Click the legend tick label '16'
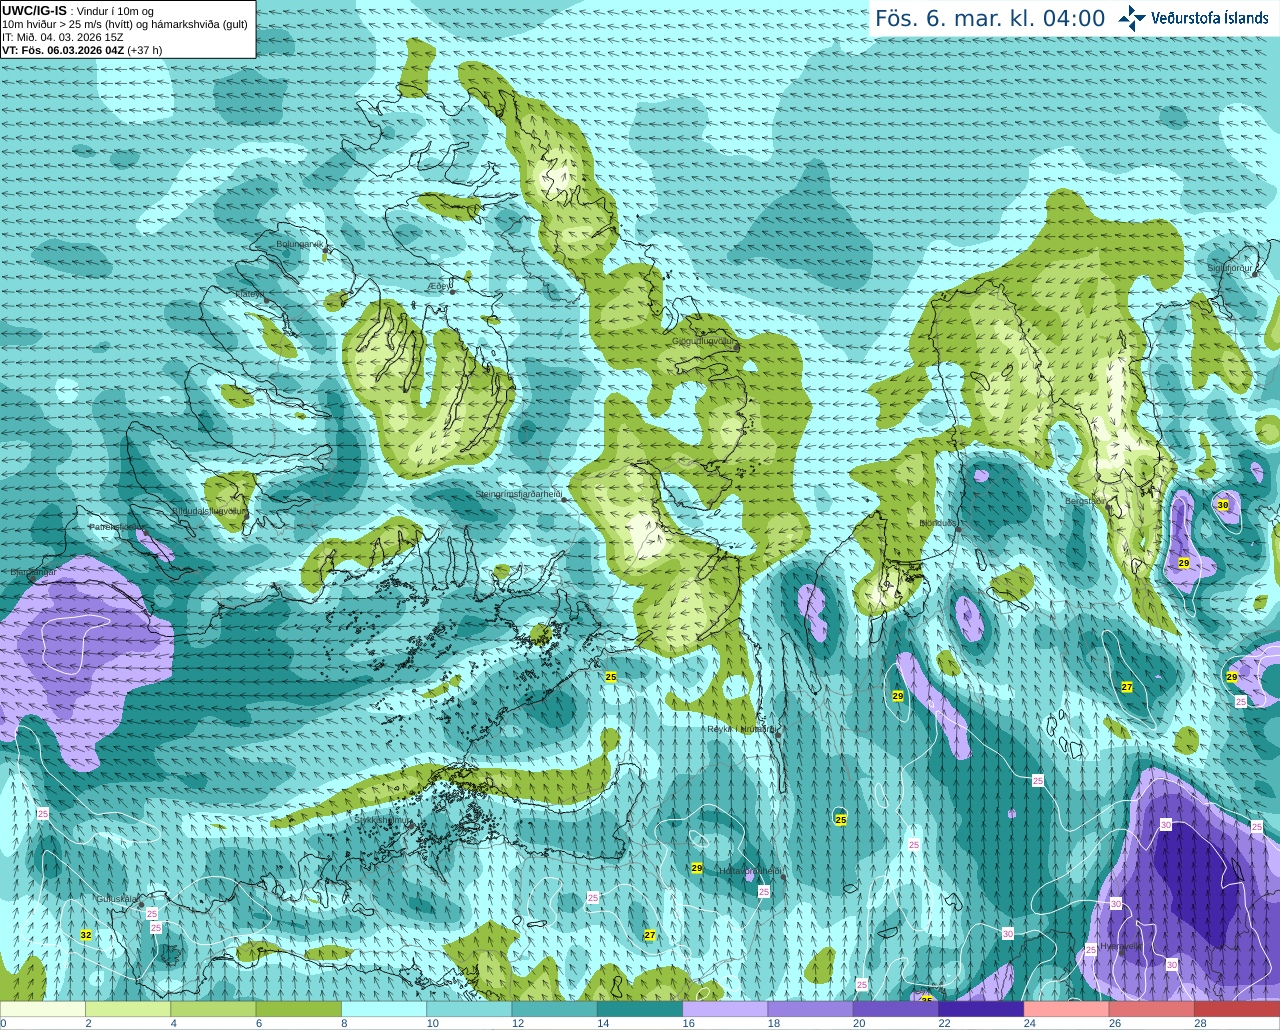The height and width of the screenshot is (1030, 1280). (x=688, y=1023)
